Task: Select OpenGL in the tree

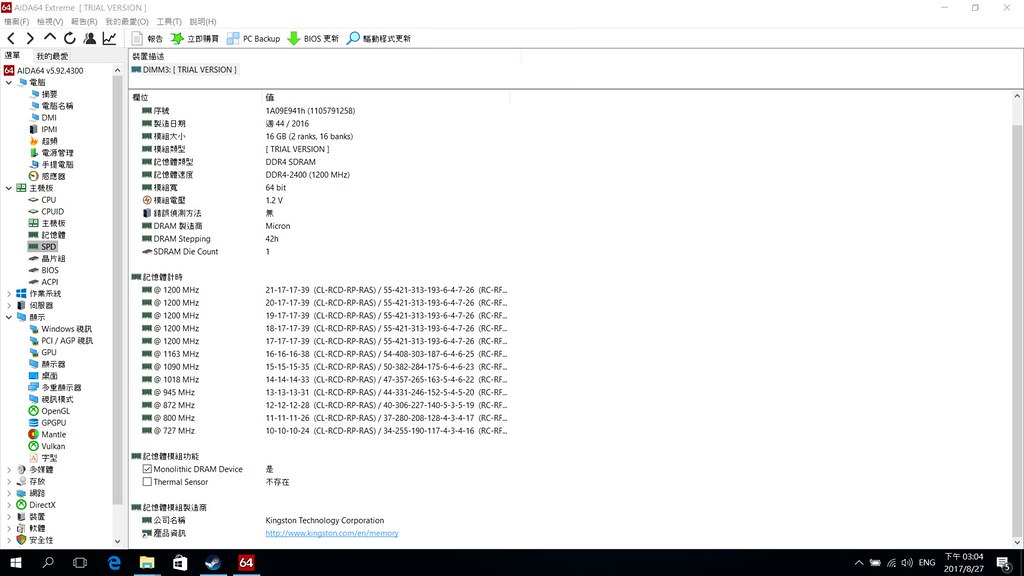Action: tap(56, 411)
